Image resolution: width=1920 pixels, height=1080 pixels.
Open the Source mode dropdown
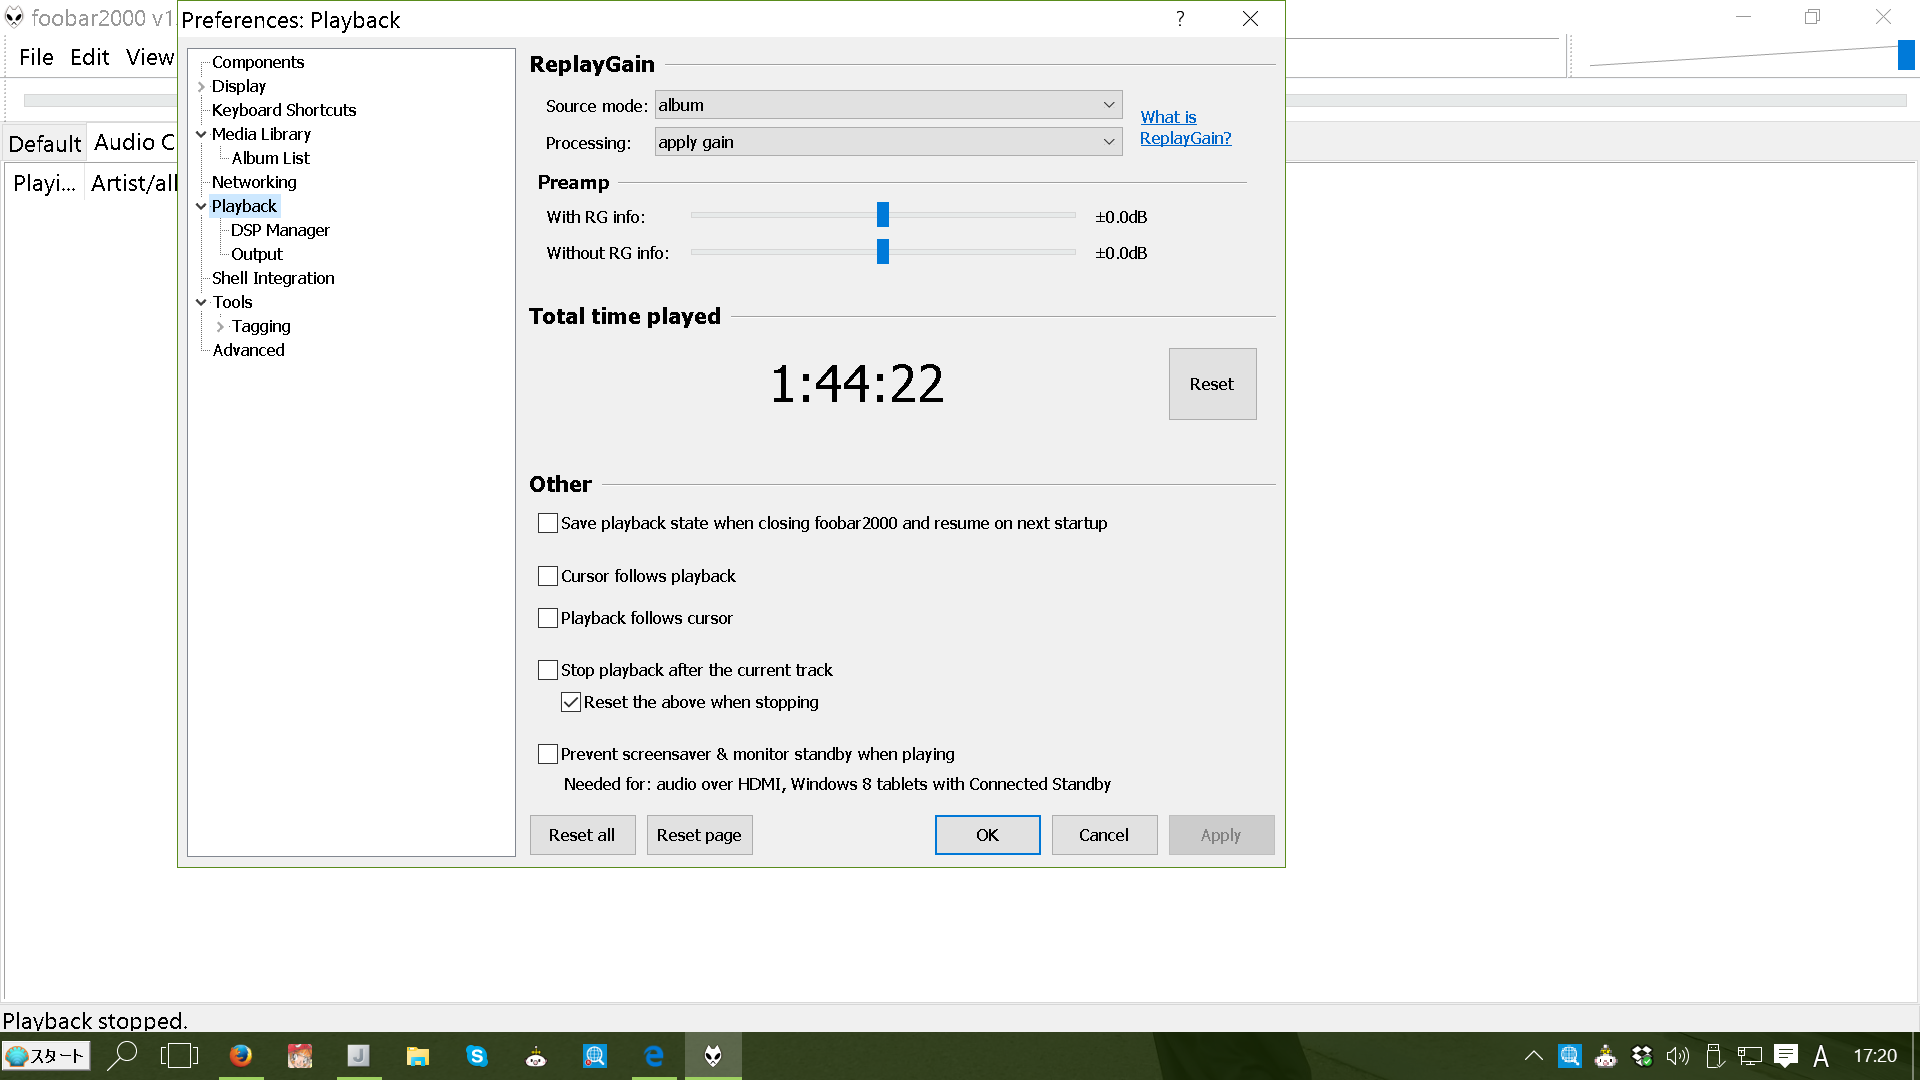click(x=888, y=105)
